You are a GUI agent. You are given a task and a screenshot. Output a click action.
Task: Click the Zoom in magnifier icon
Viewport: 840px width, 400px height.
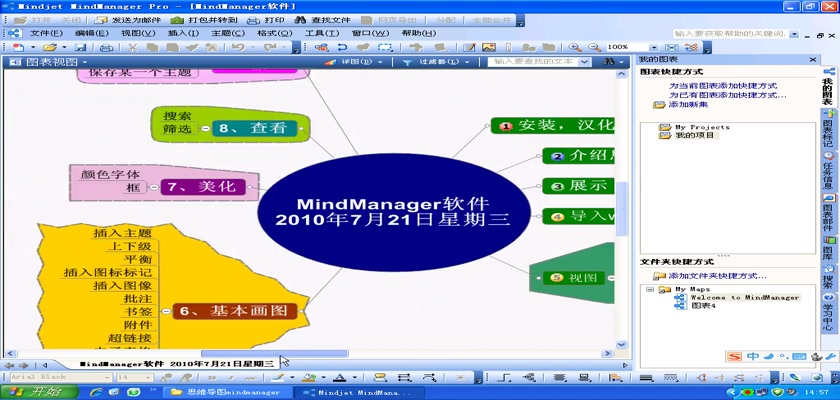pos(575,47)
